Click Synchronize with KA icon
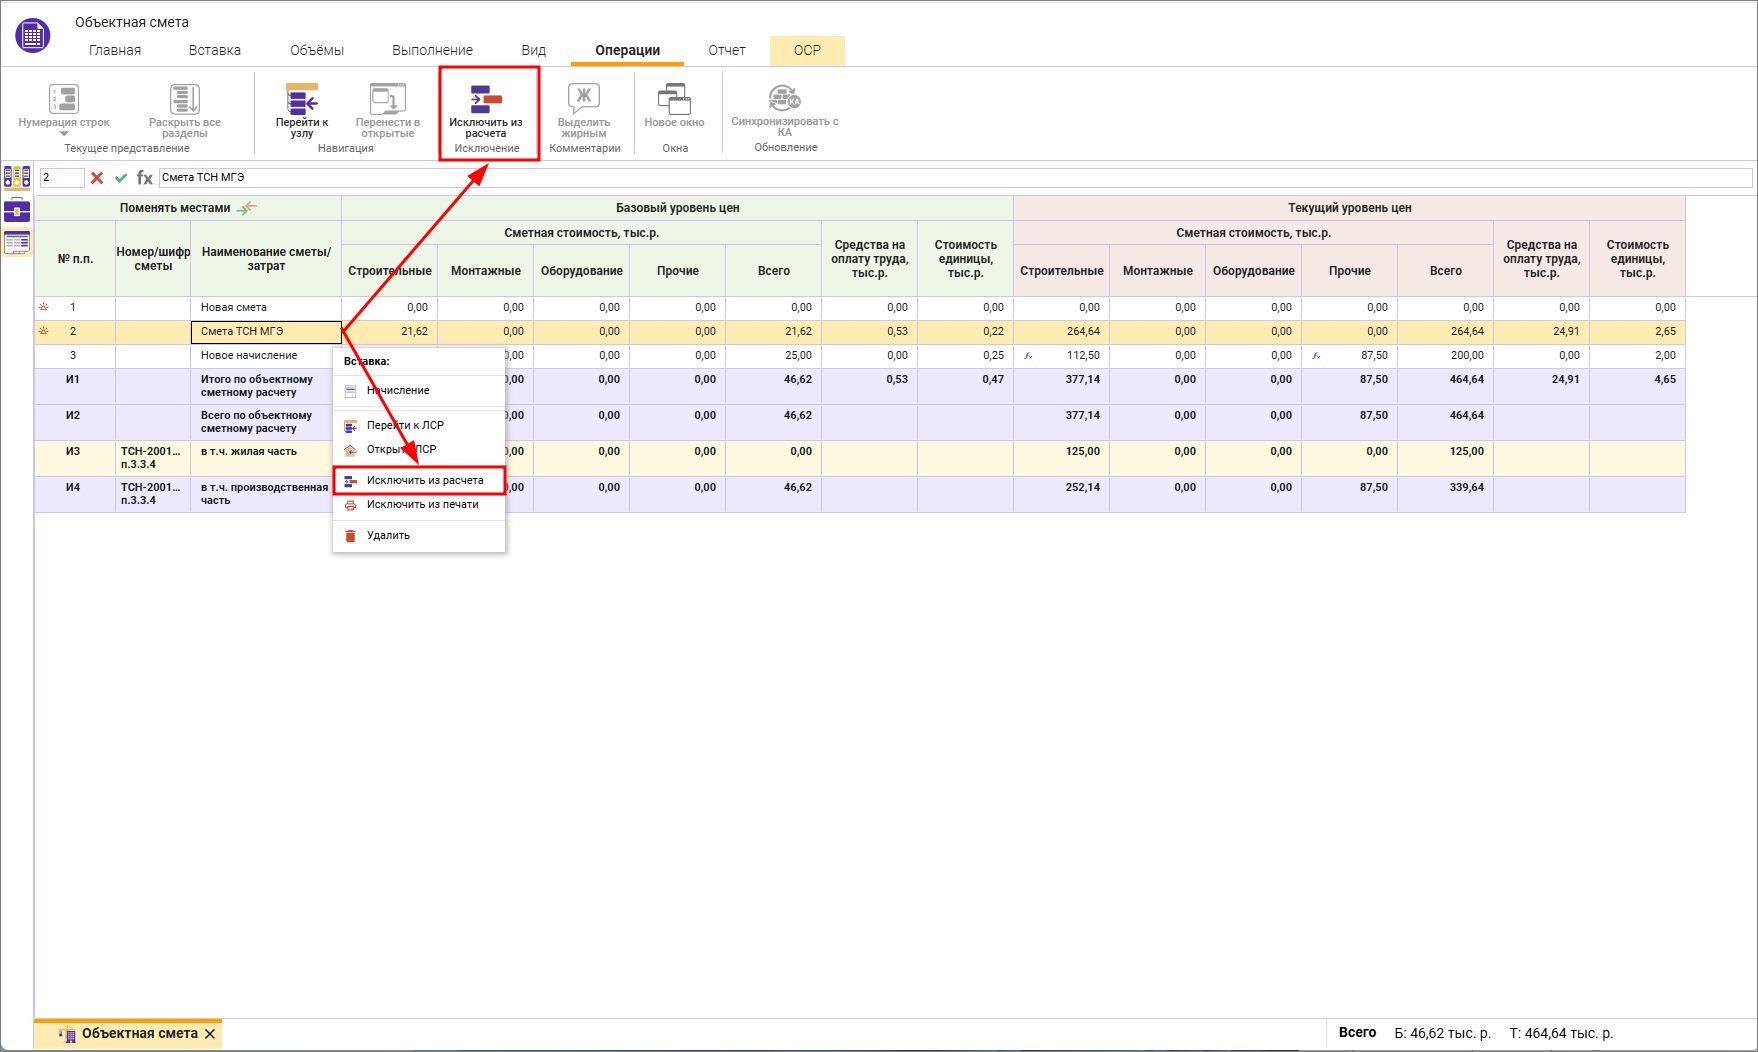This screenshot has height=1052, width=1758. pyautogui.click(x=784, y=99)
